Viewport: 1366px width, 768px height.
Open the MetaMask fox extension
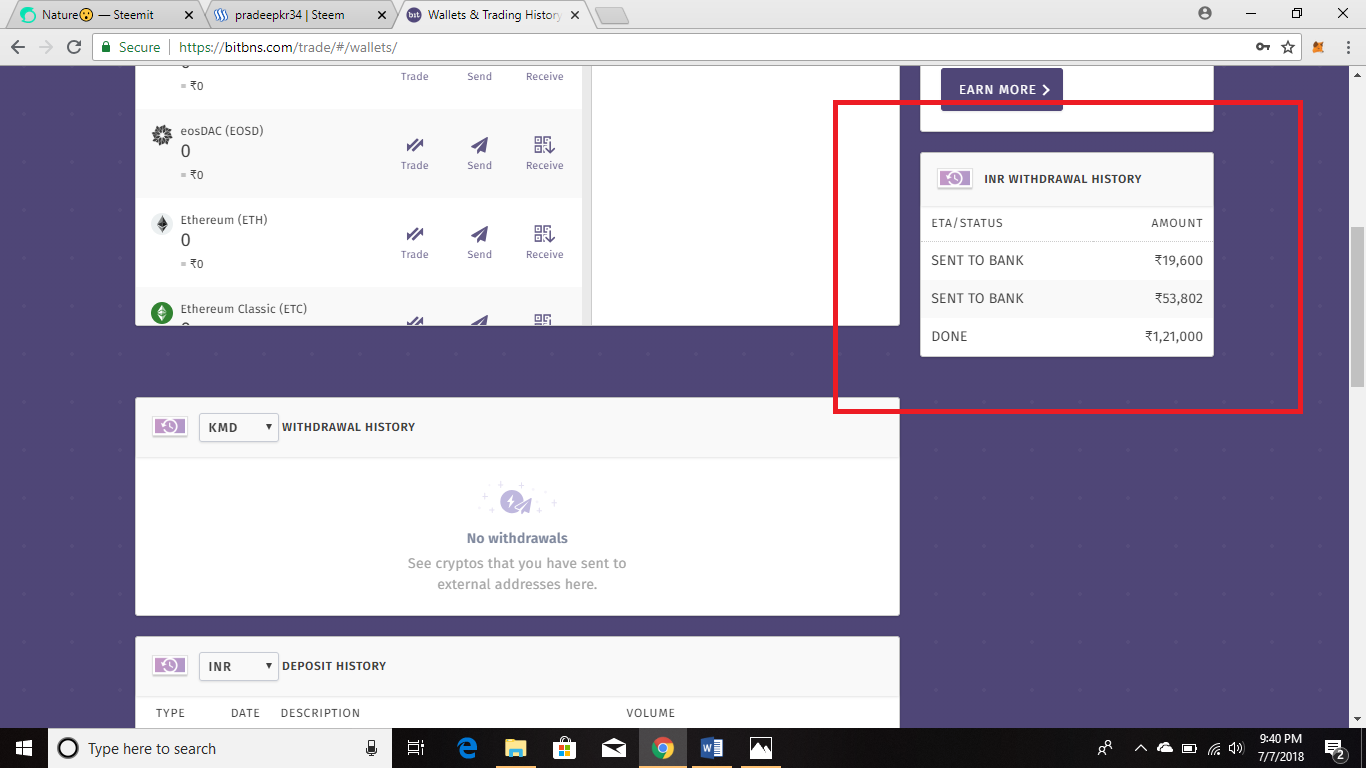pyautogui.click(x=1317, y=47)
